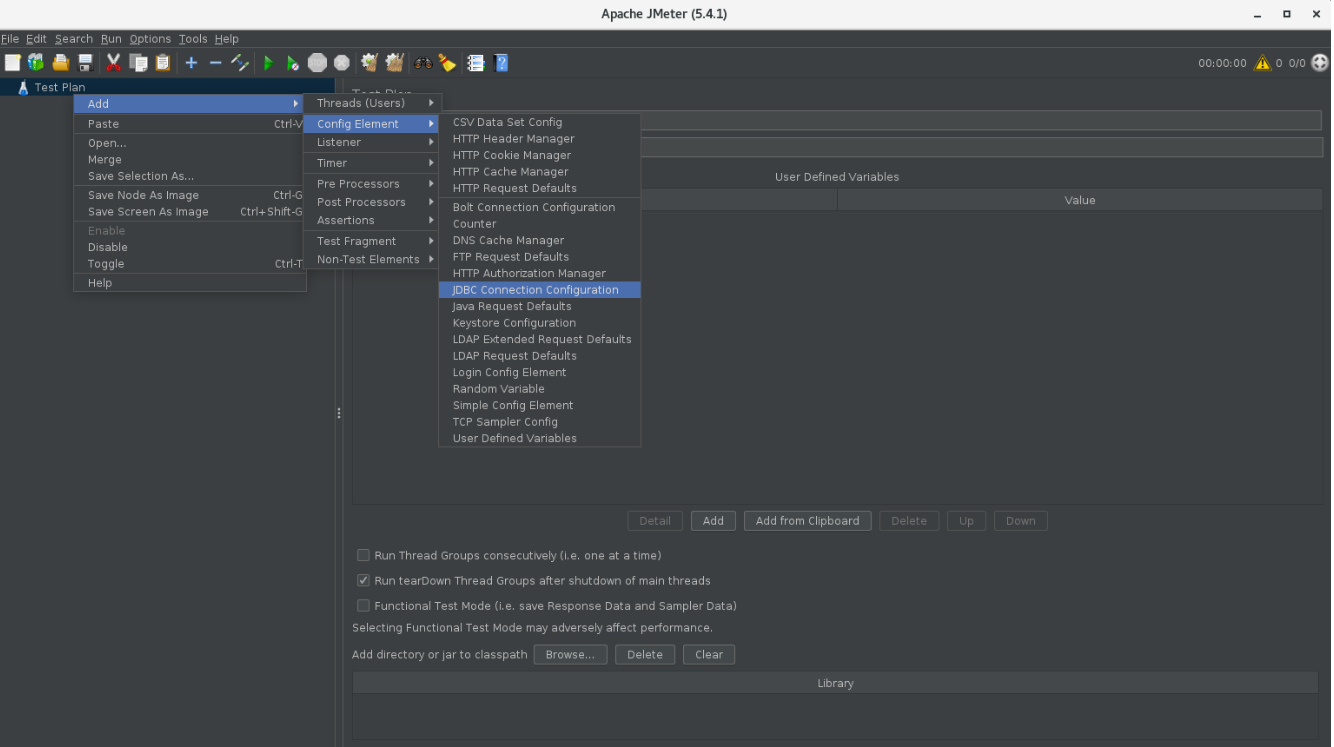1334x747 pixels.
Task: Expand the Post Processors submenu
Action: (373, 202)
